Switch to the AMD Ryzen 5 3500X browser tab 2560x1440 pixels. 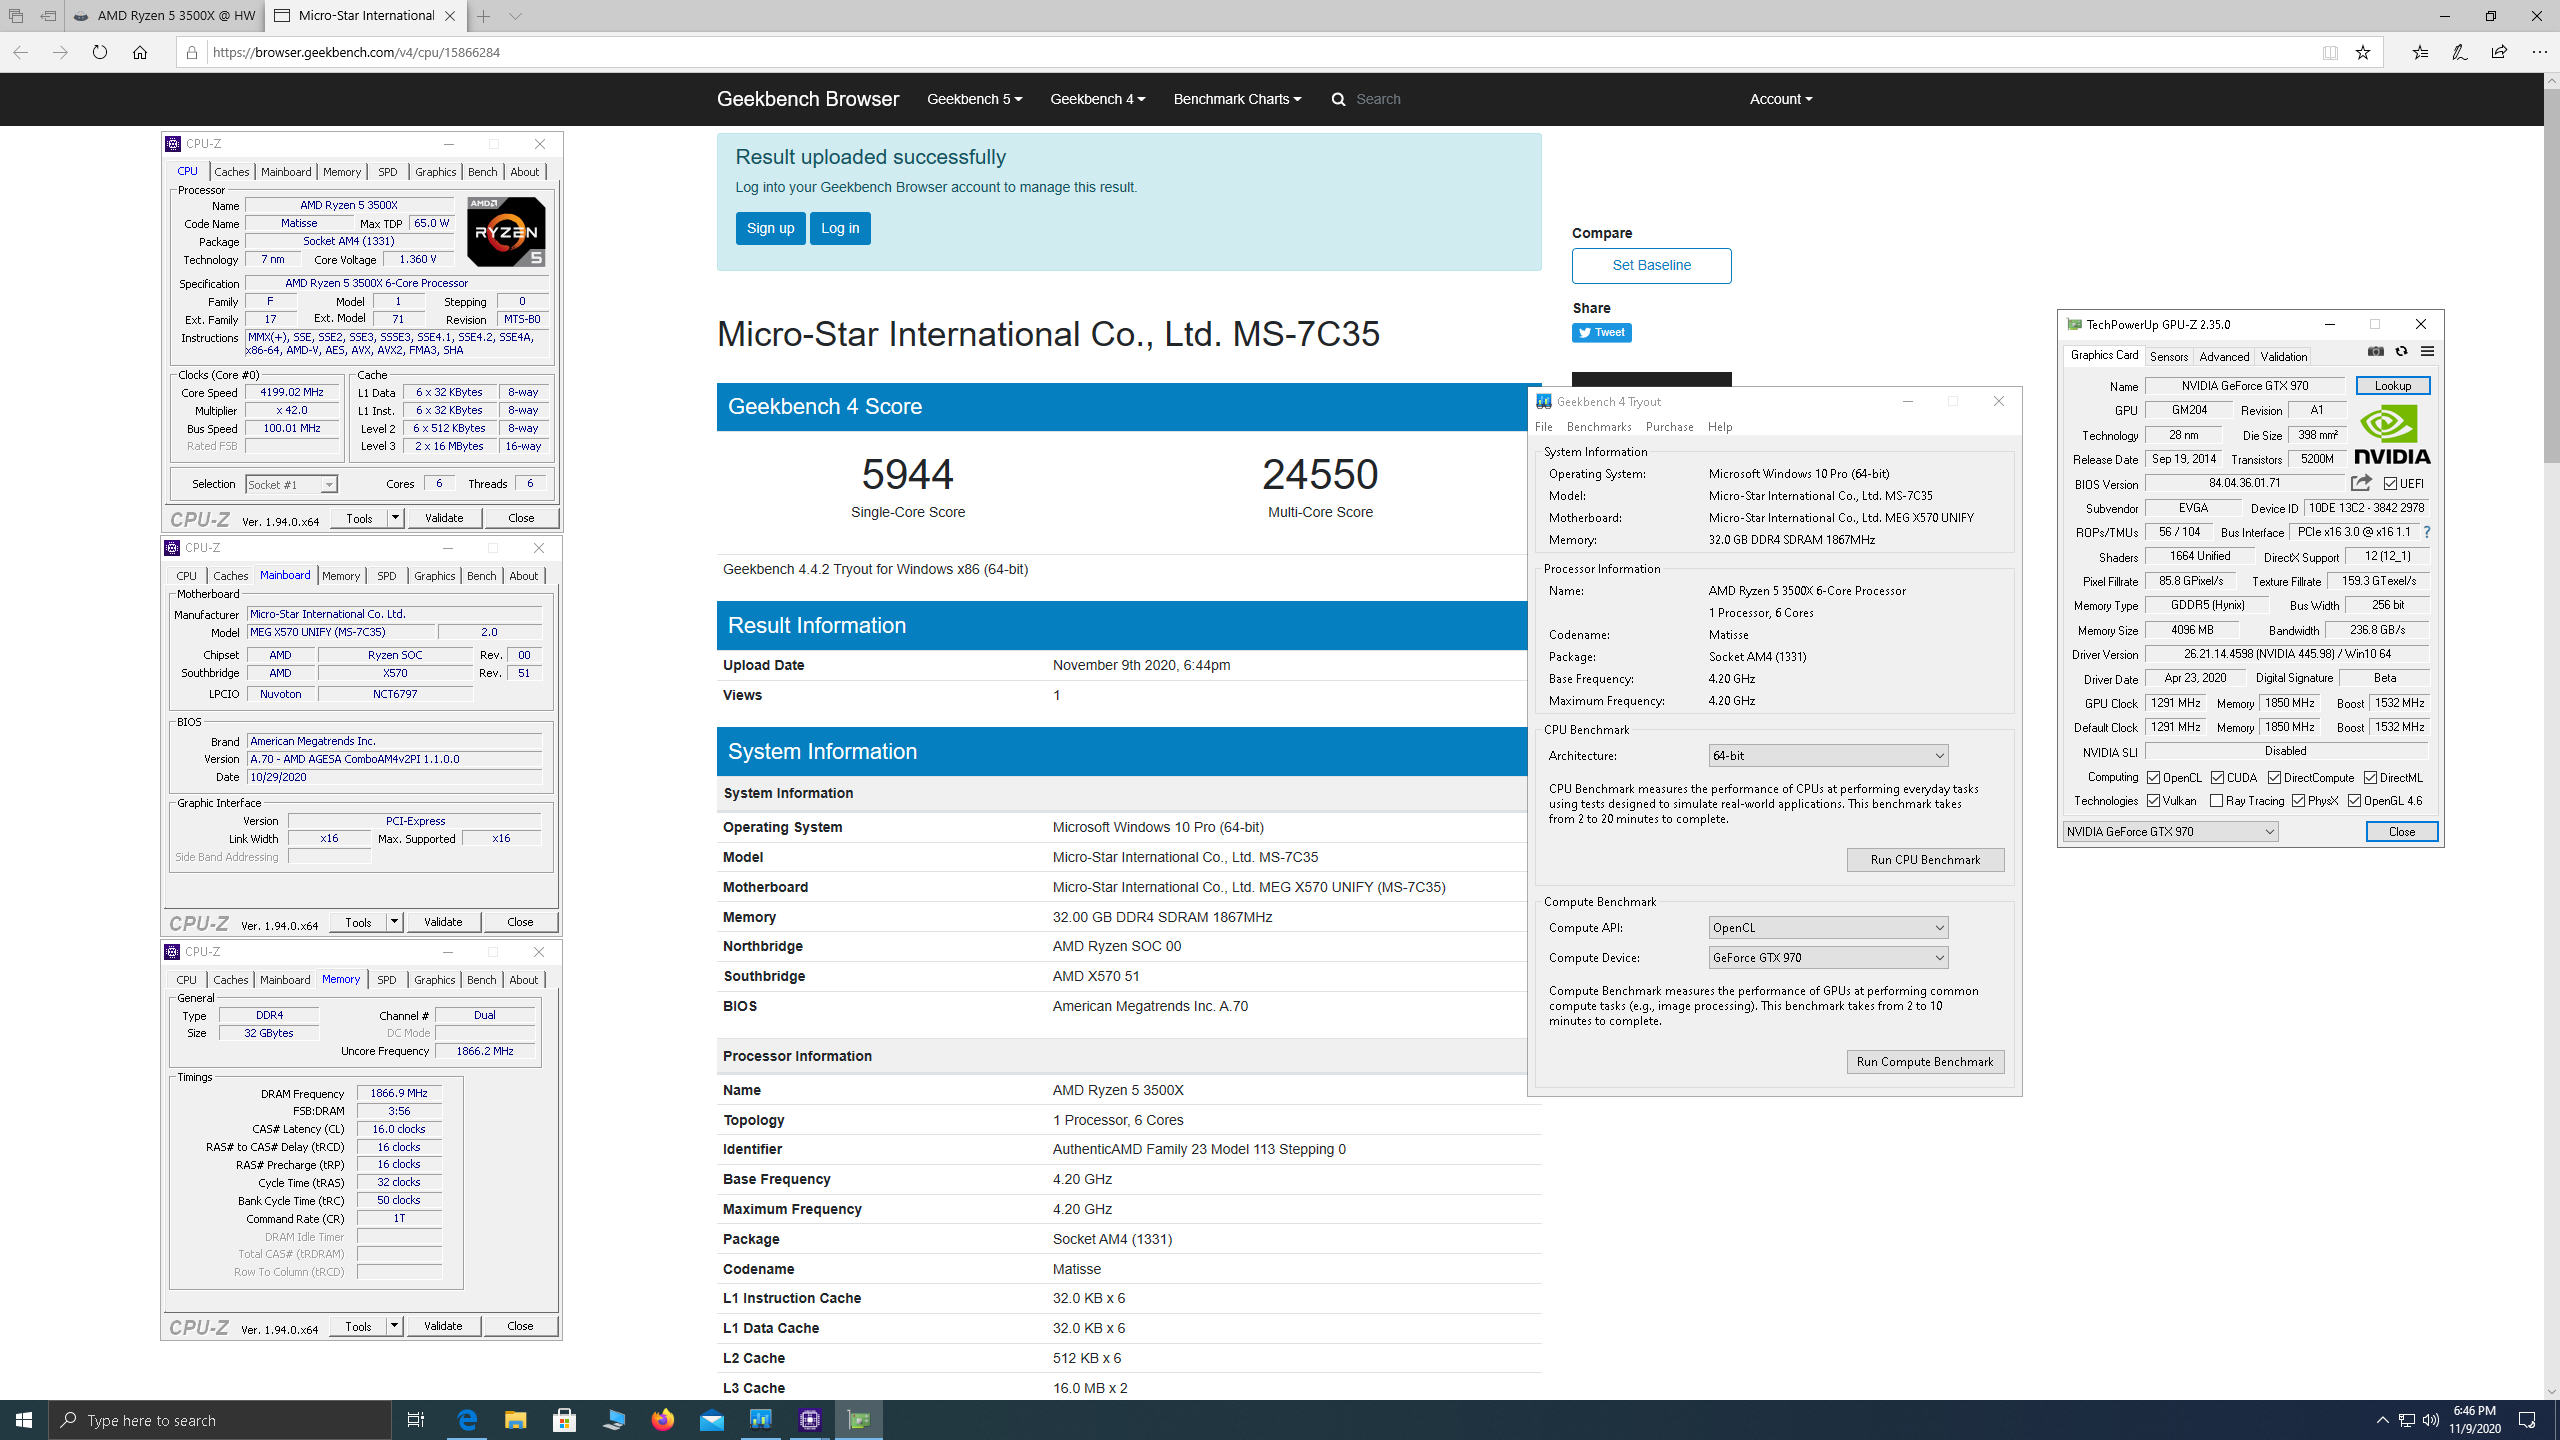tap(165, 16)
